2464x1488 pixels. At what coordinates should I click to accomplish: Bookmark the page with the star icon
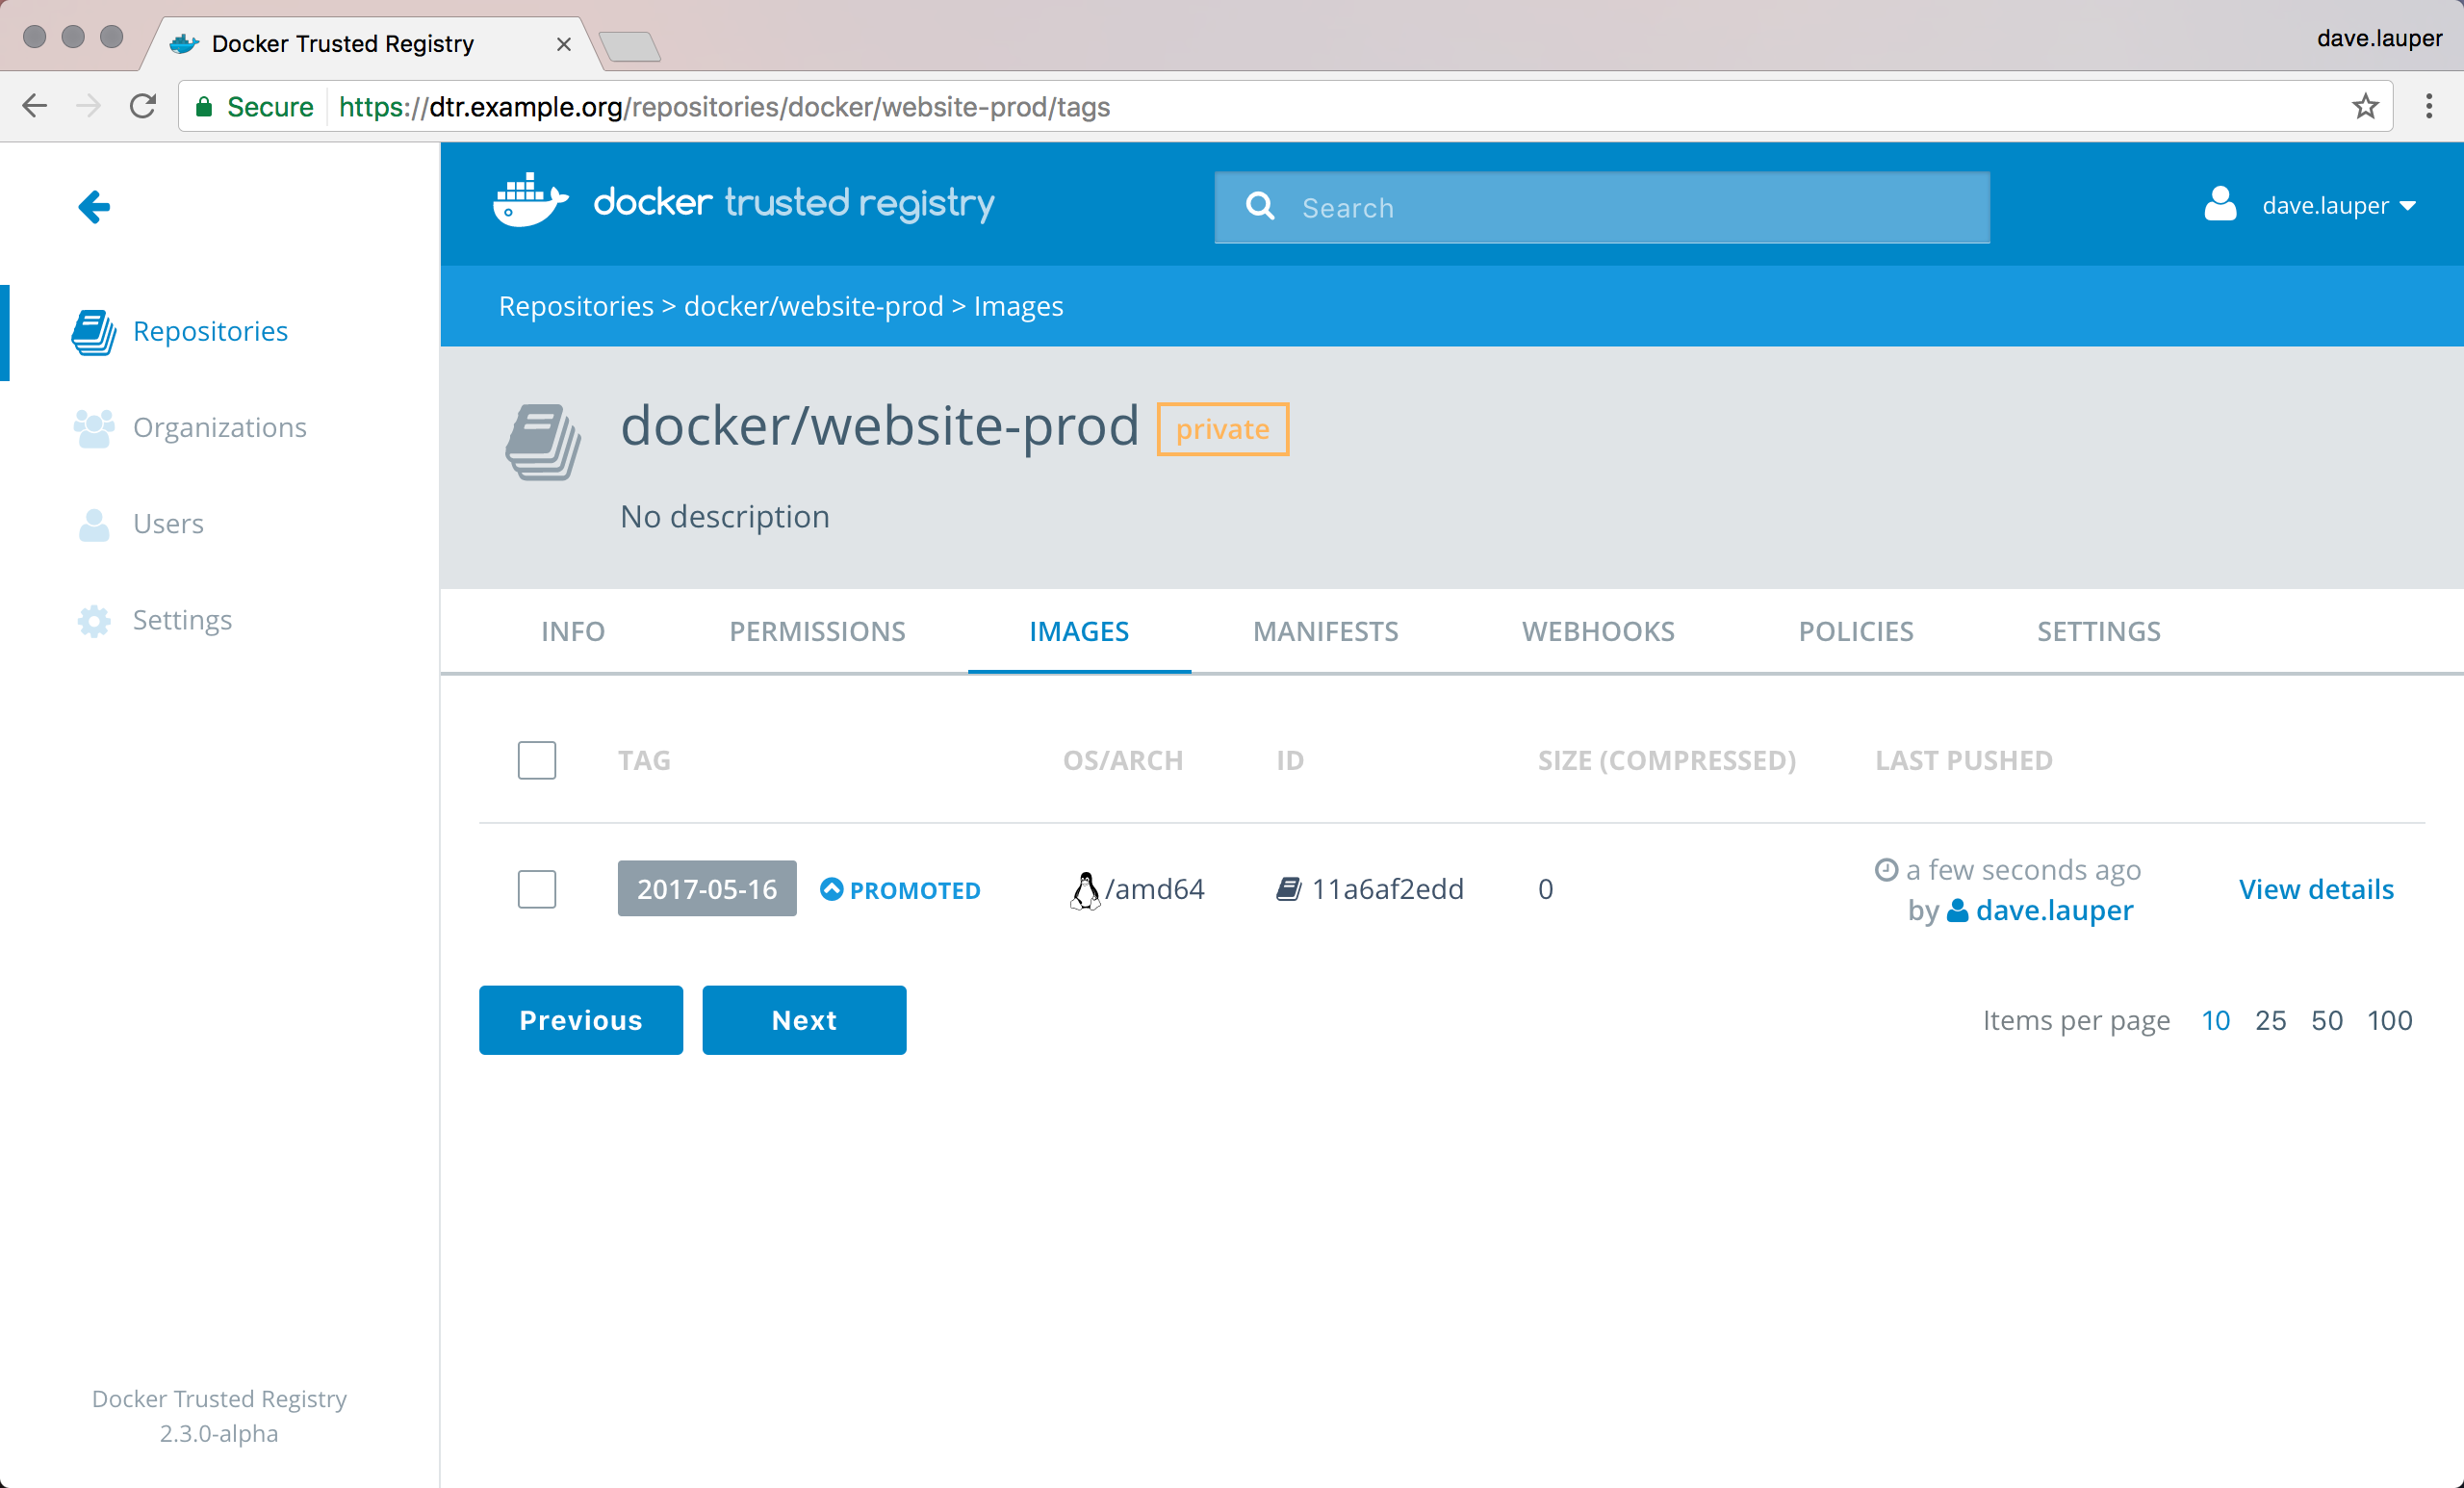point(2364,106)
